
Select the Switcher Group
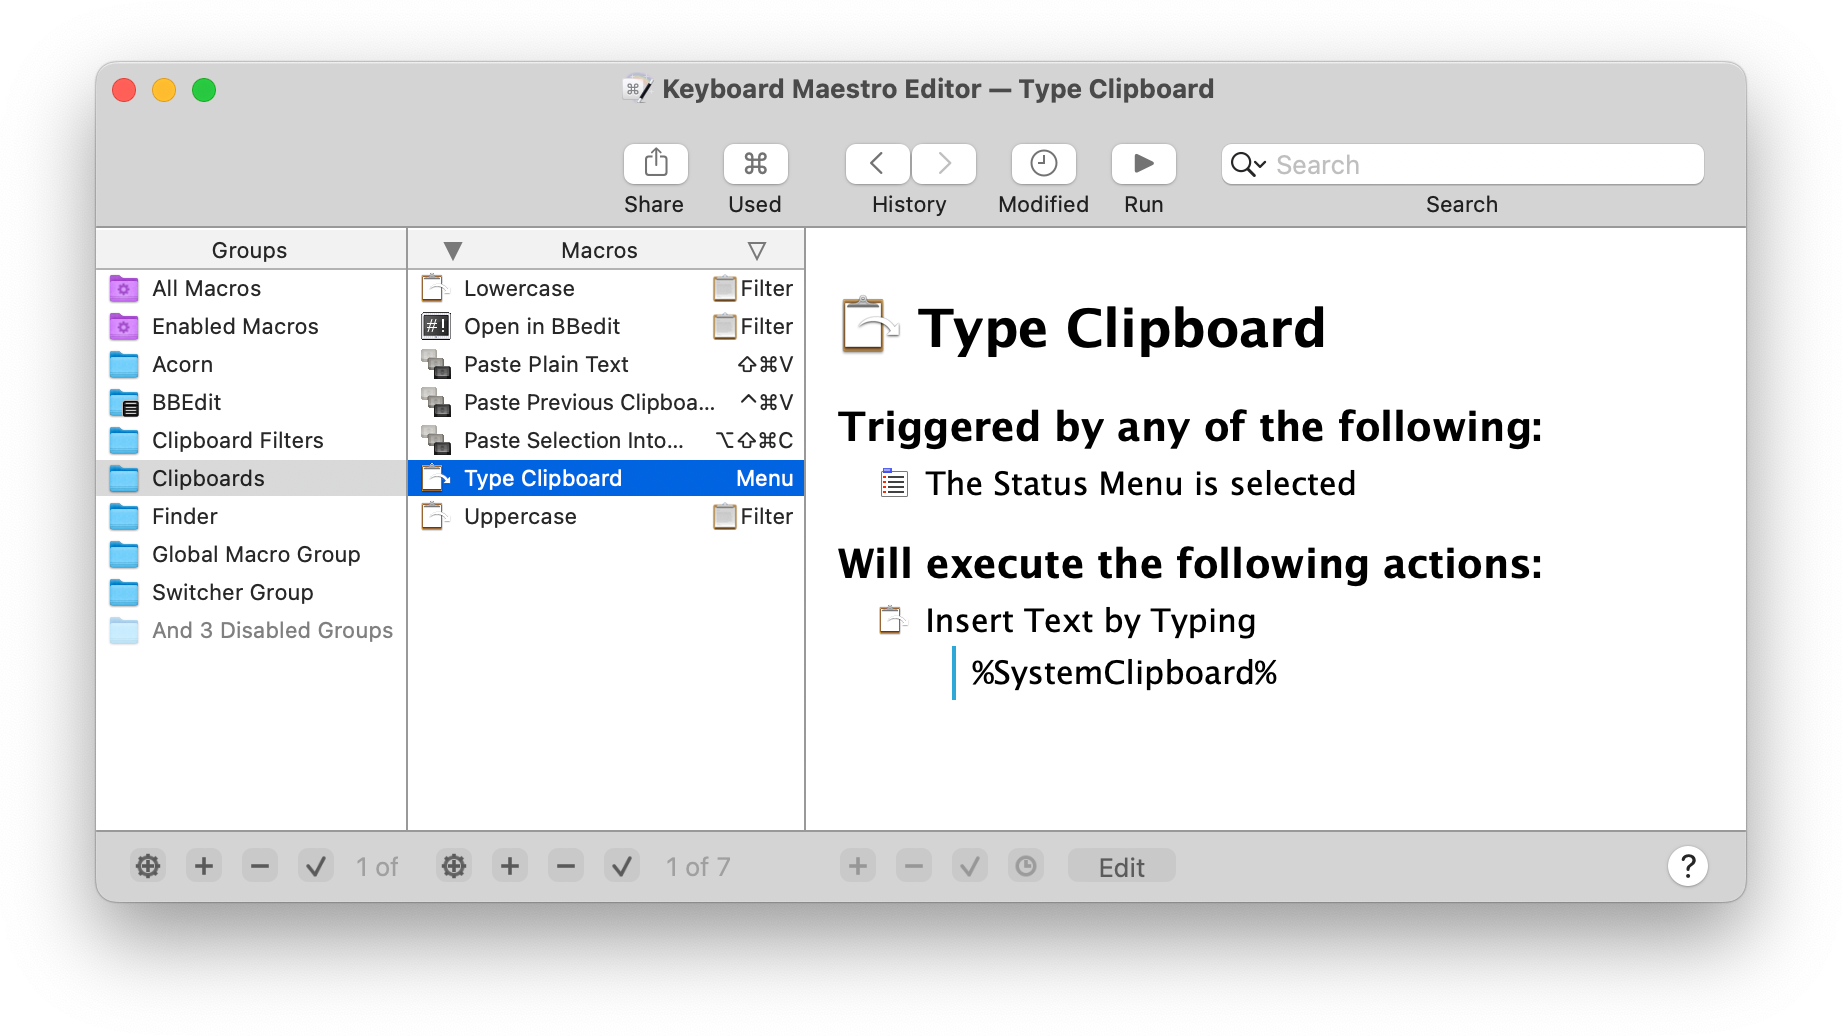250,592
